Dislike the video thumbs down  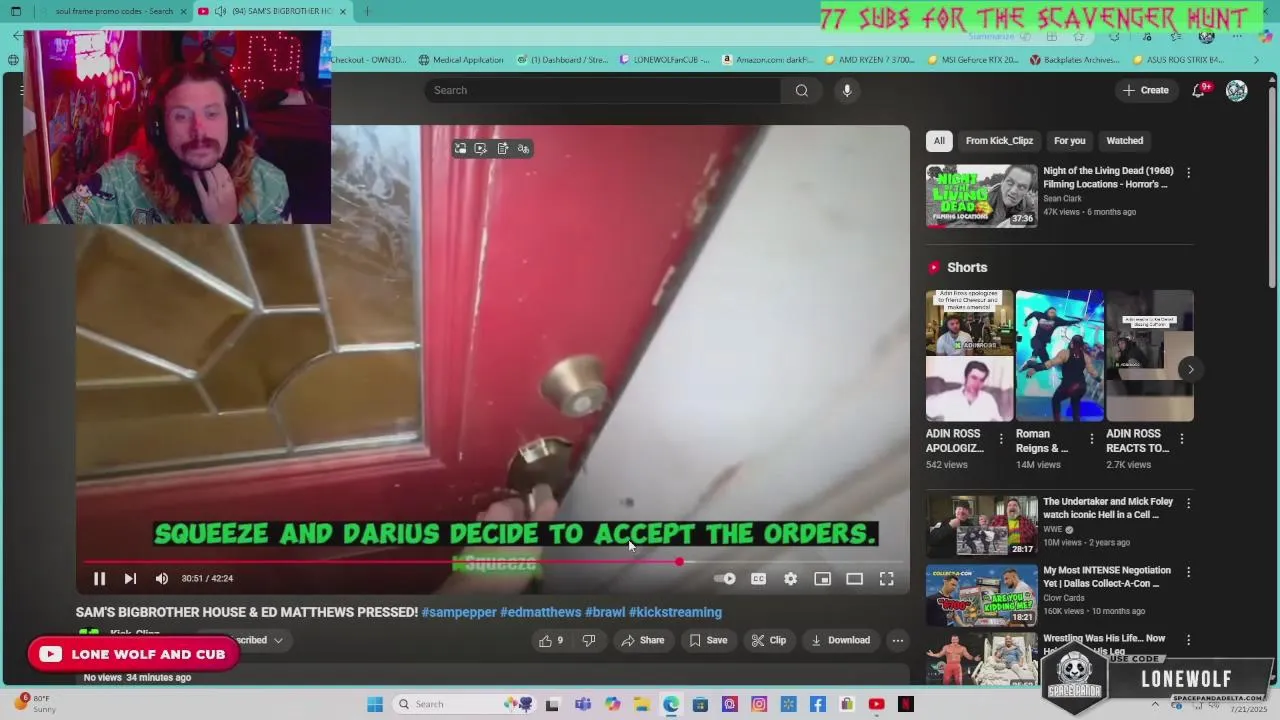(589, 641)
